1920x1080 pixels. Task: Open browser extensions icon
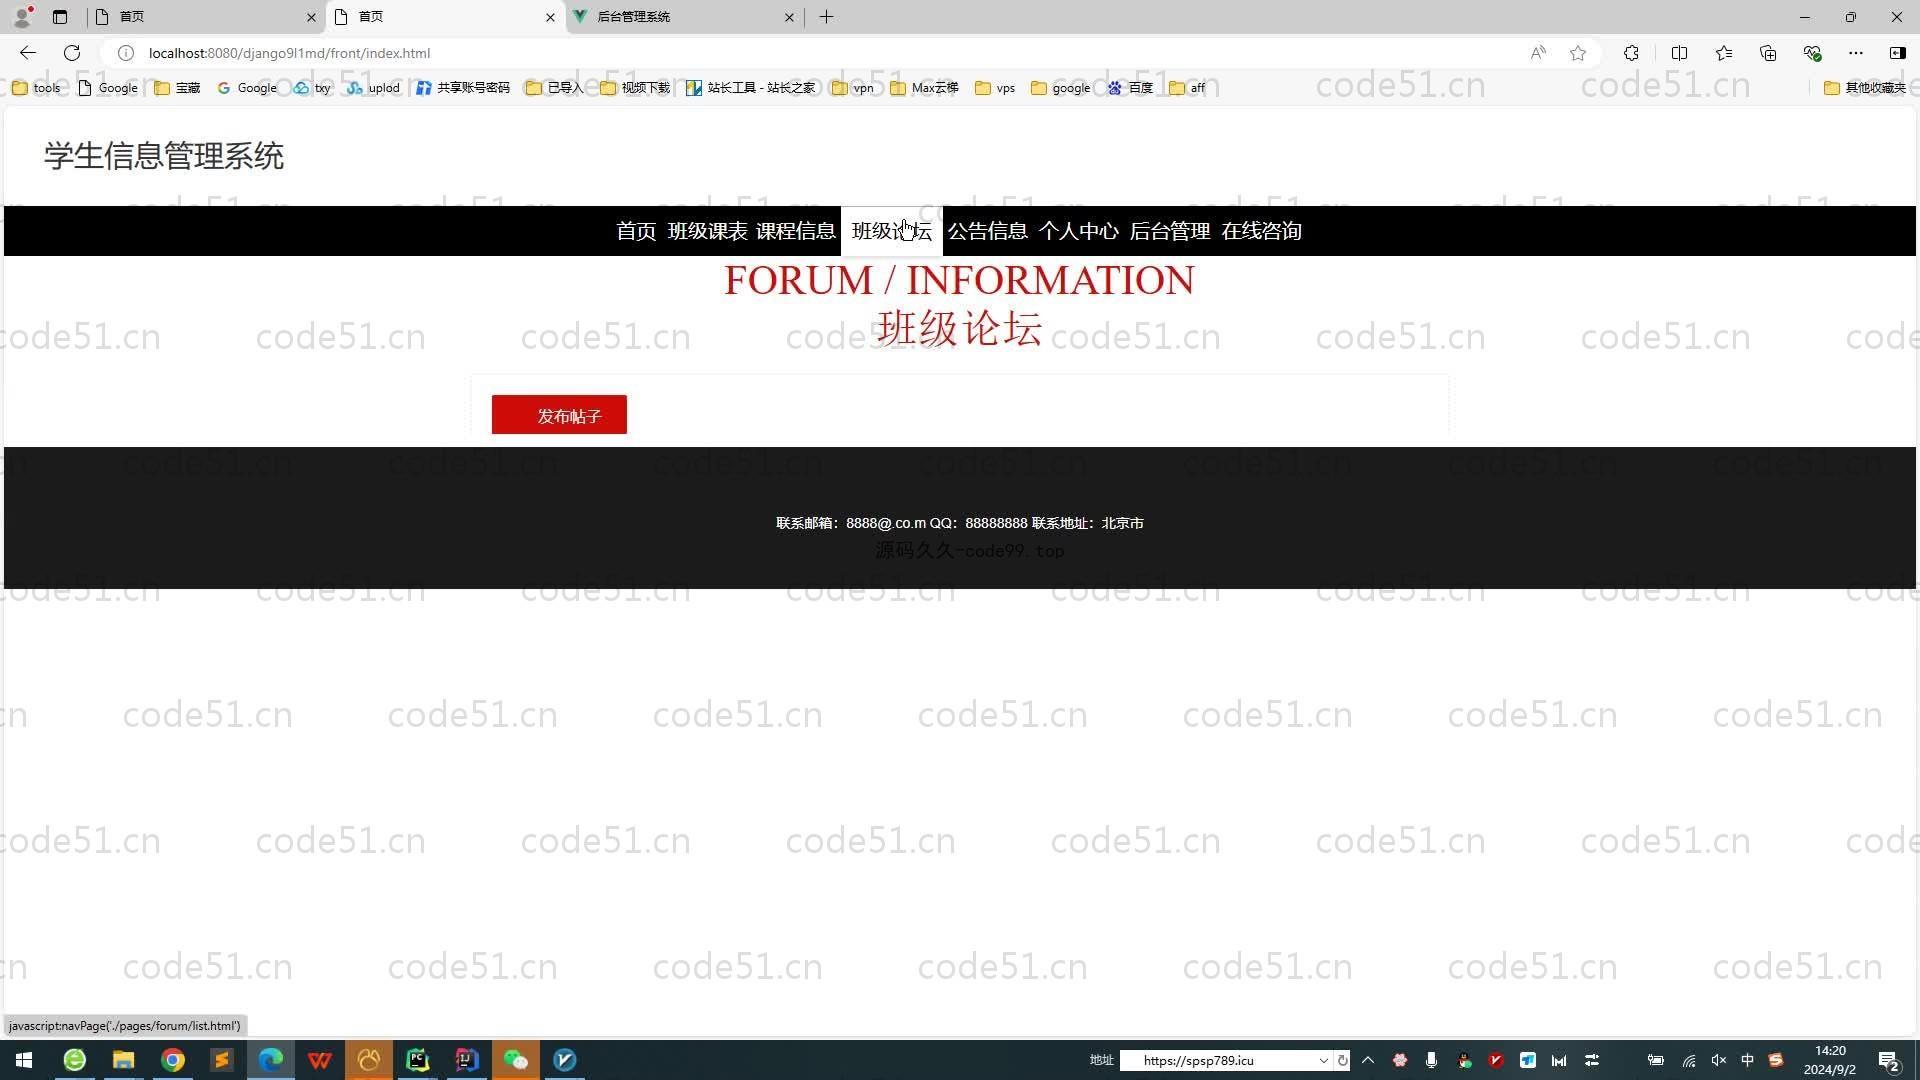coord(1631,53)
